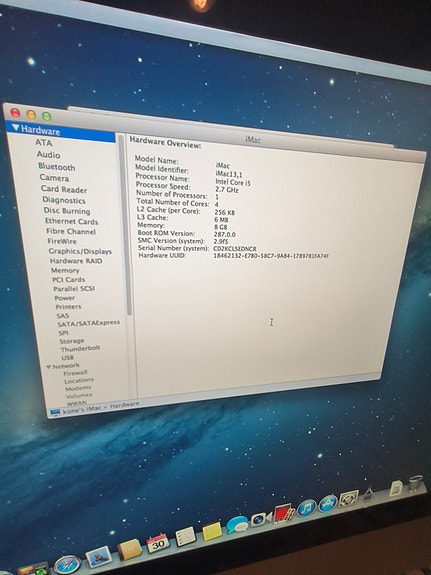The height and width of the screenshot is (575, 431).
Task: Launch the Mail eagle stamp icon
Action: (x=98, y=556)
